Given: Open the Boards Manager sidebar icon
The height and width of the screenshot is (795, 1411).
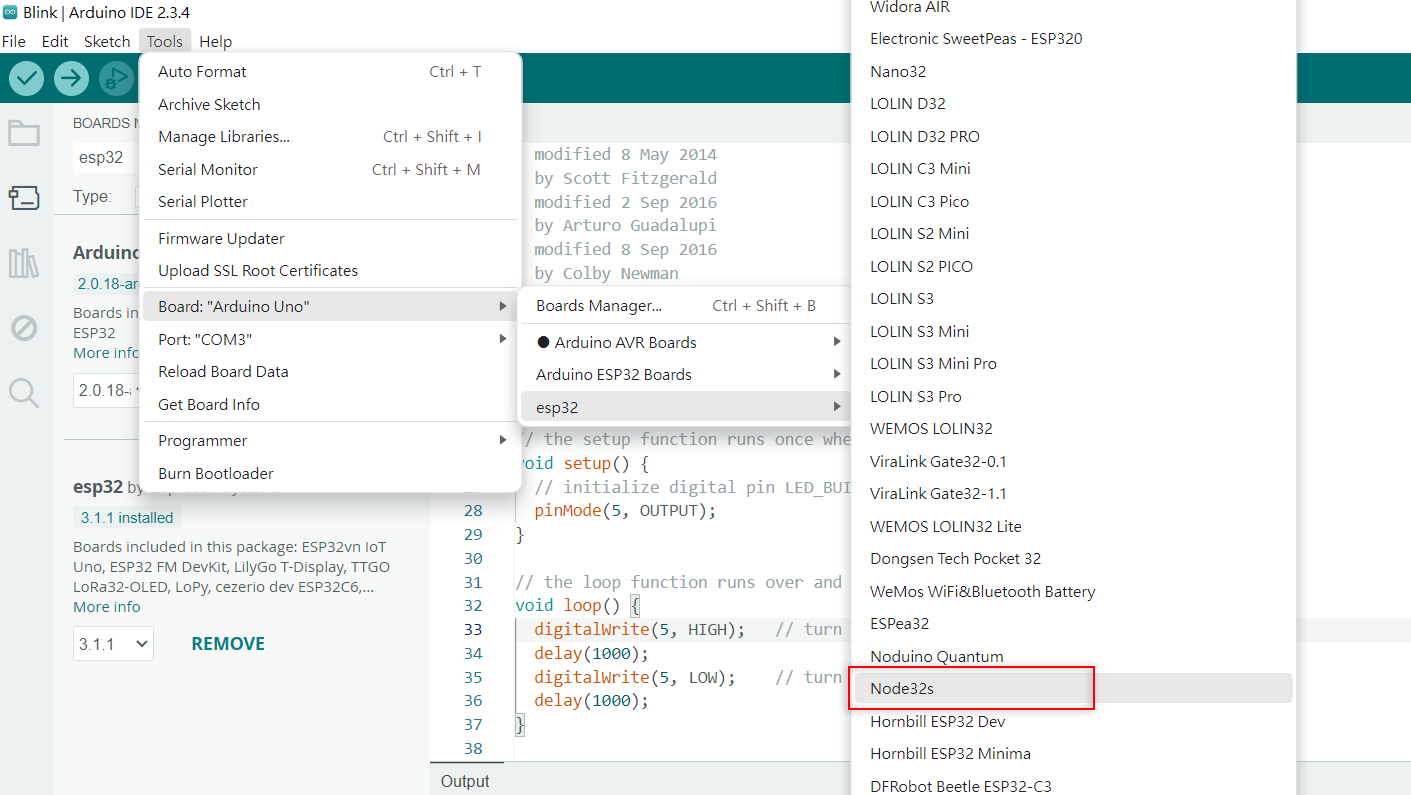Looking at the screenshot, I should [24, 198].
